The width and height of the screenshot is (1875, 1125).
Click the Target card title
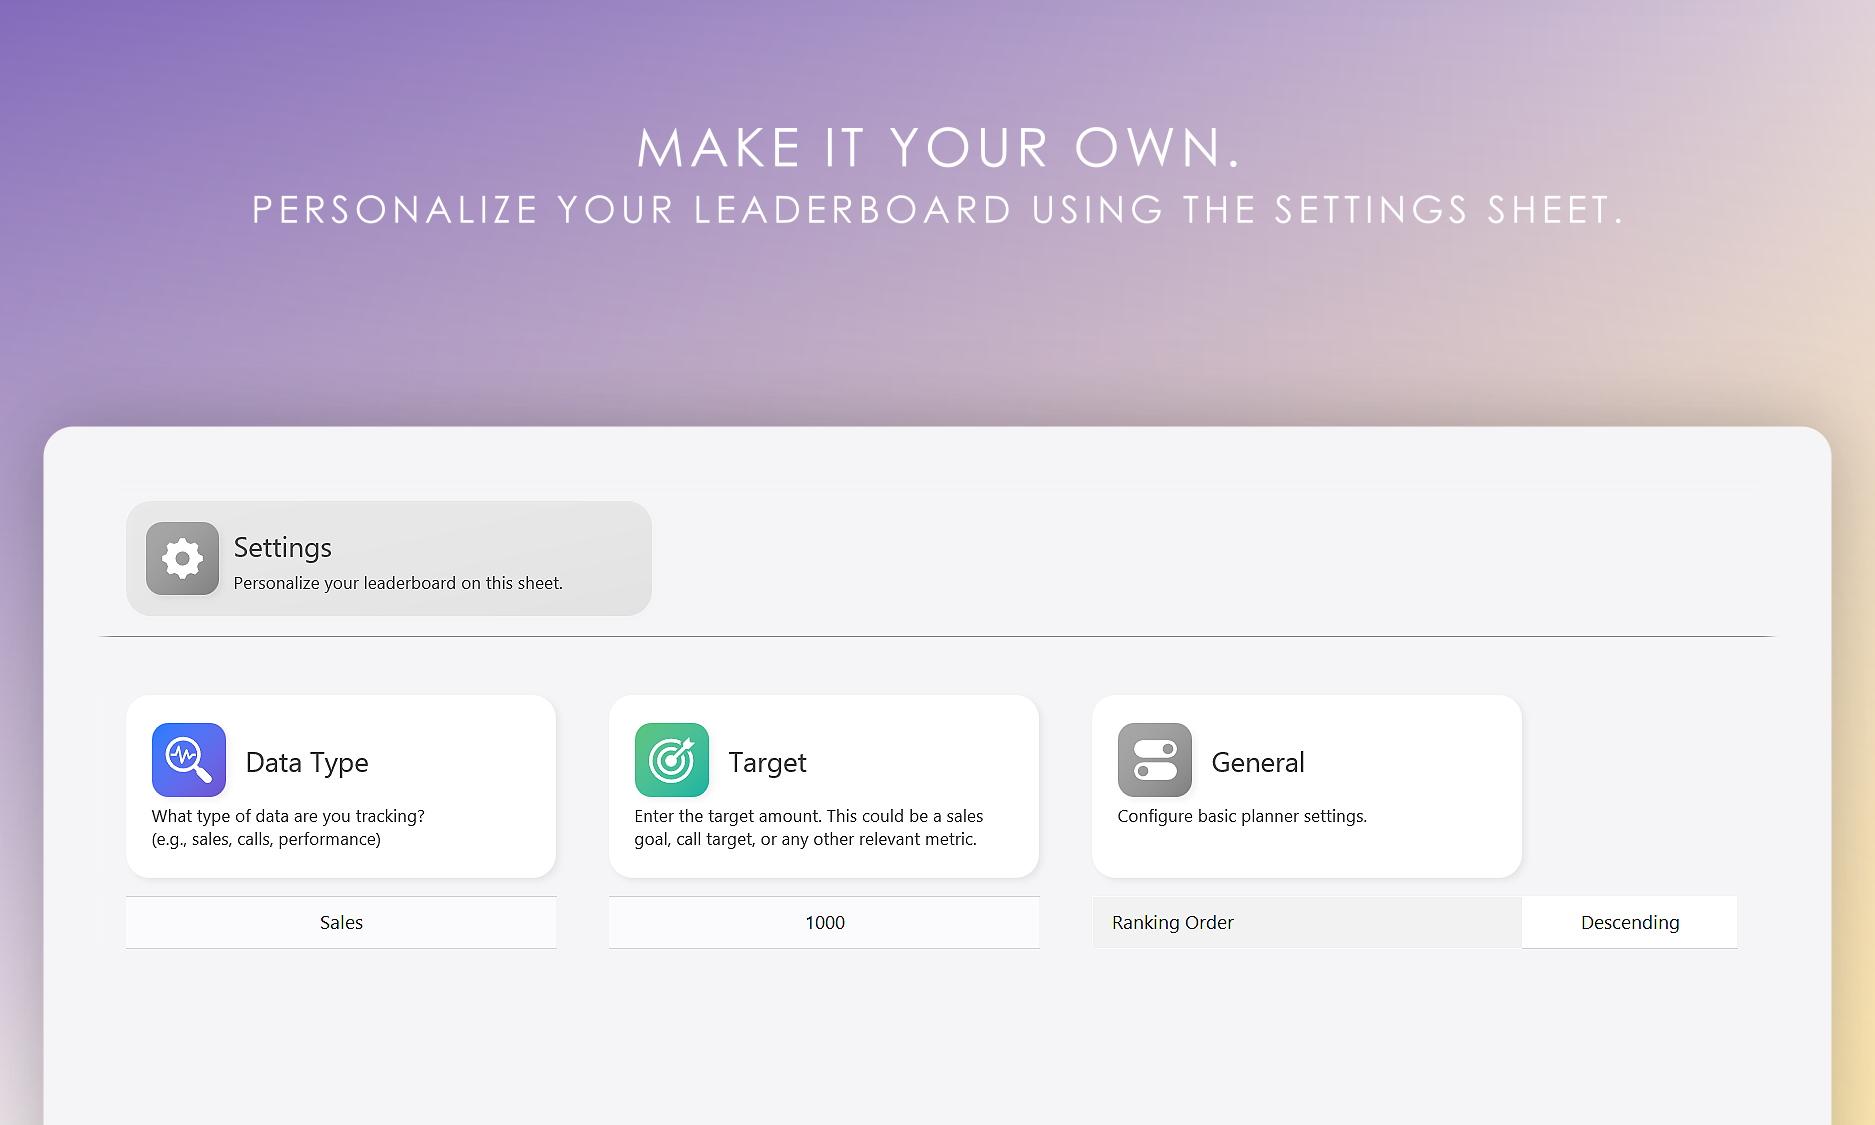point(767,762)
